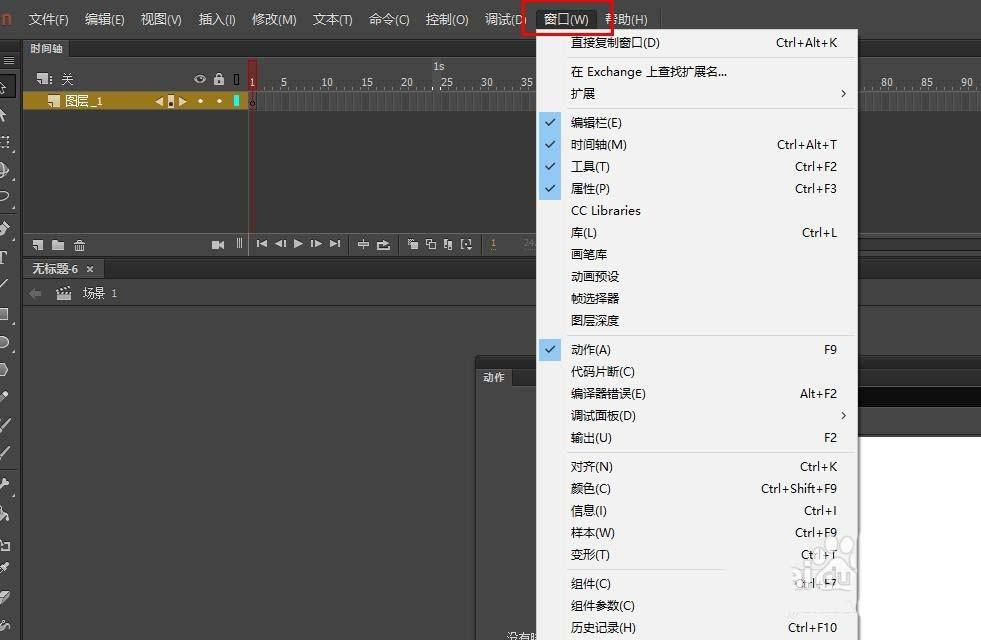Viewport: 981px width, 640px height.
Task: Lock the 图层_1 layer
Action: [219, 100]
